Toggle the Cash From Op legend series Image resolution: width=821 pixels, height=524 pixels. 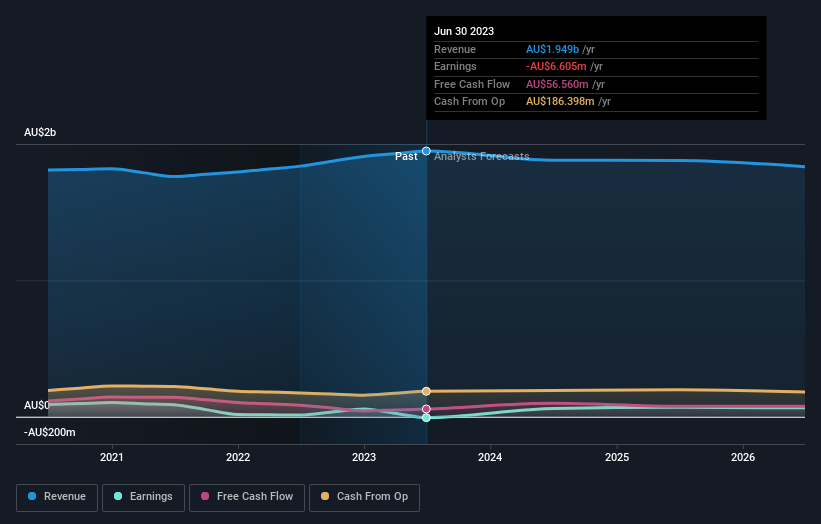coord(364,497)
